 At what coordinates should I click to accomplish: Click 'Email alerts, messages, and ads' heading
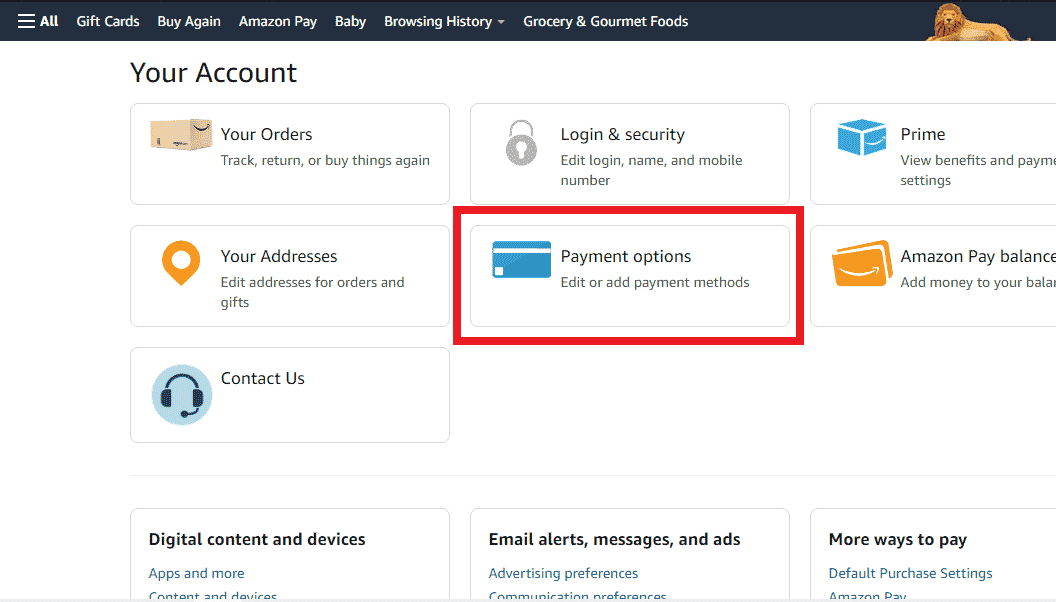tap(614, 539)
